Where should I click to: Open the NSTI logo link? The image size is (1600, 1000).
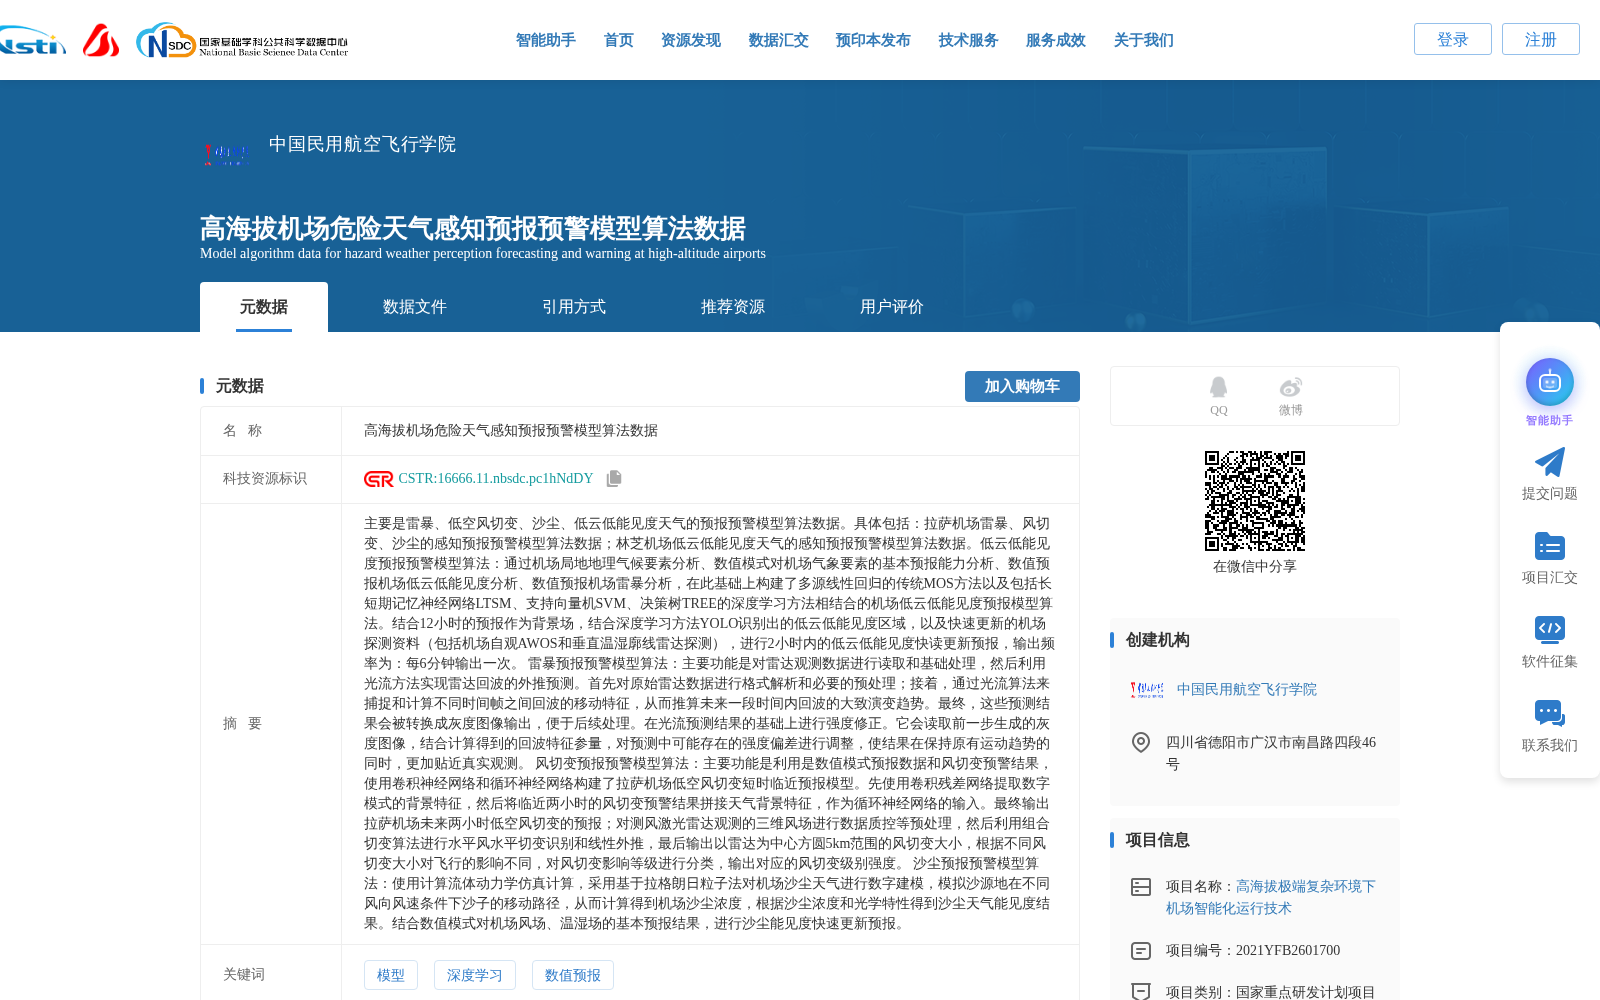32,41
